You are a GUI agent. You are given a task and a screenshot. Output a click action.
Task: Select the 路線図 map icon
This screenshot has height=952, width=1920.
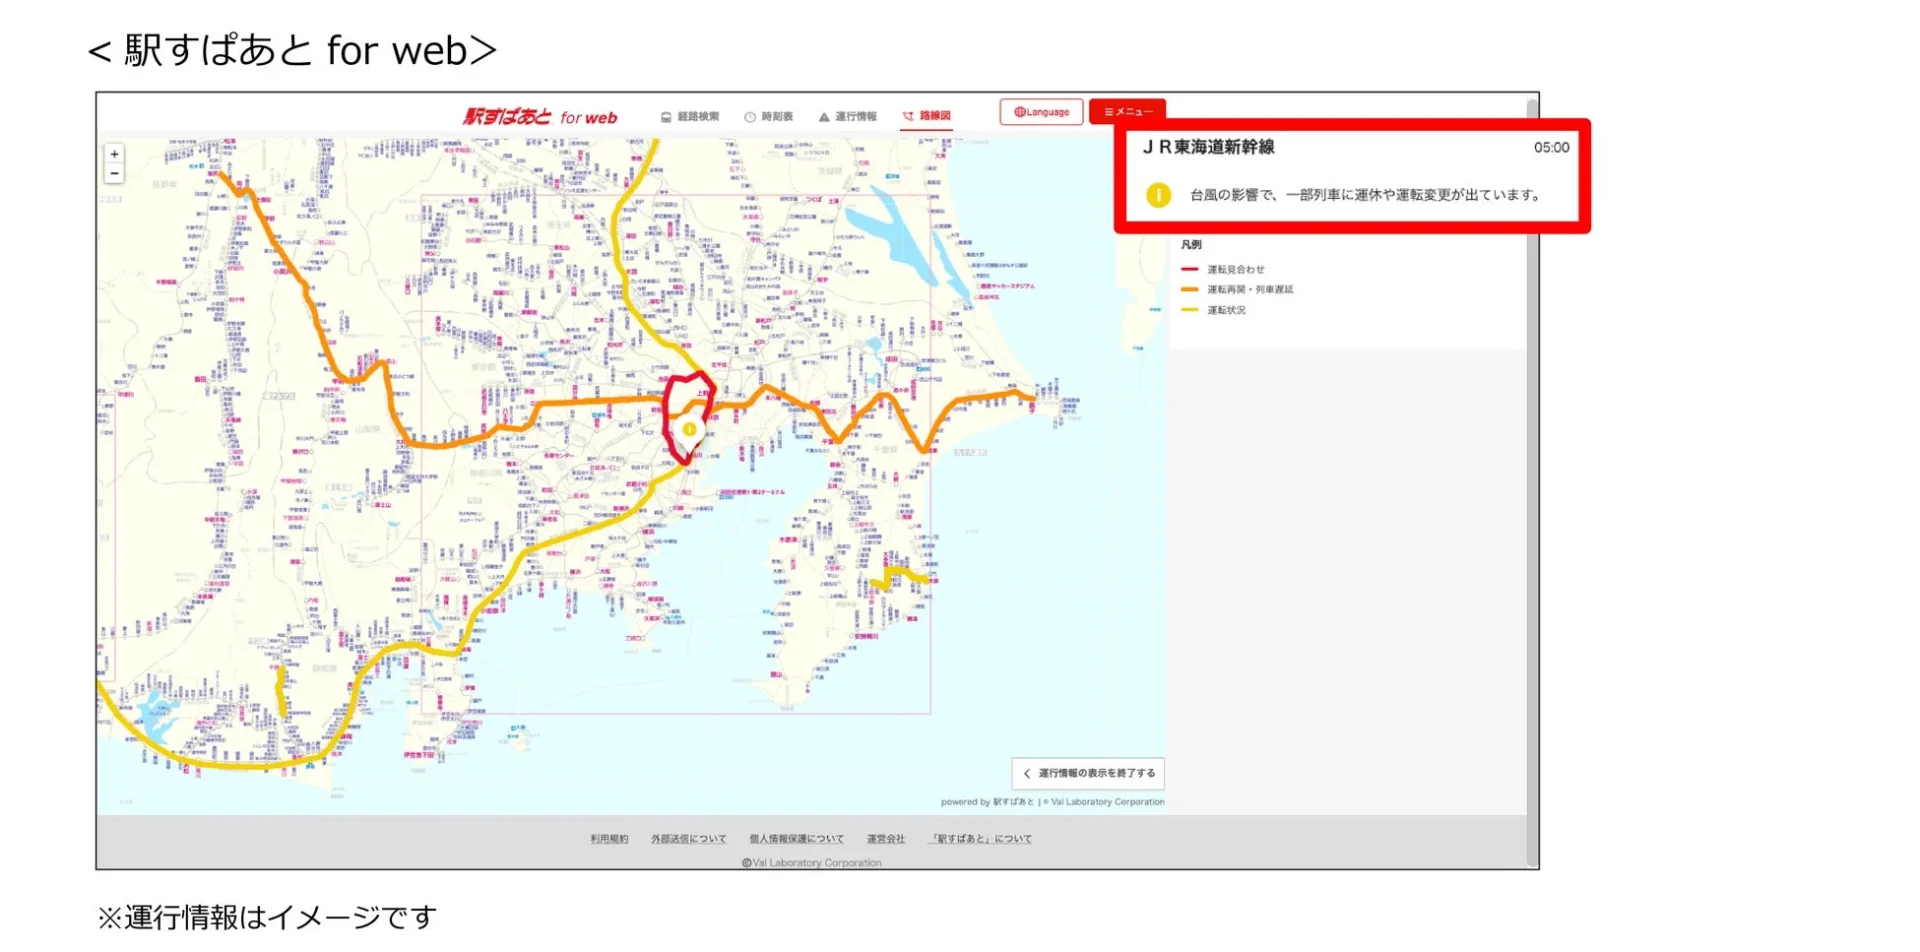pos(910,115)
